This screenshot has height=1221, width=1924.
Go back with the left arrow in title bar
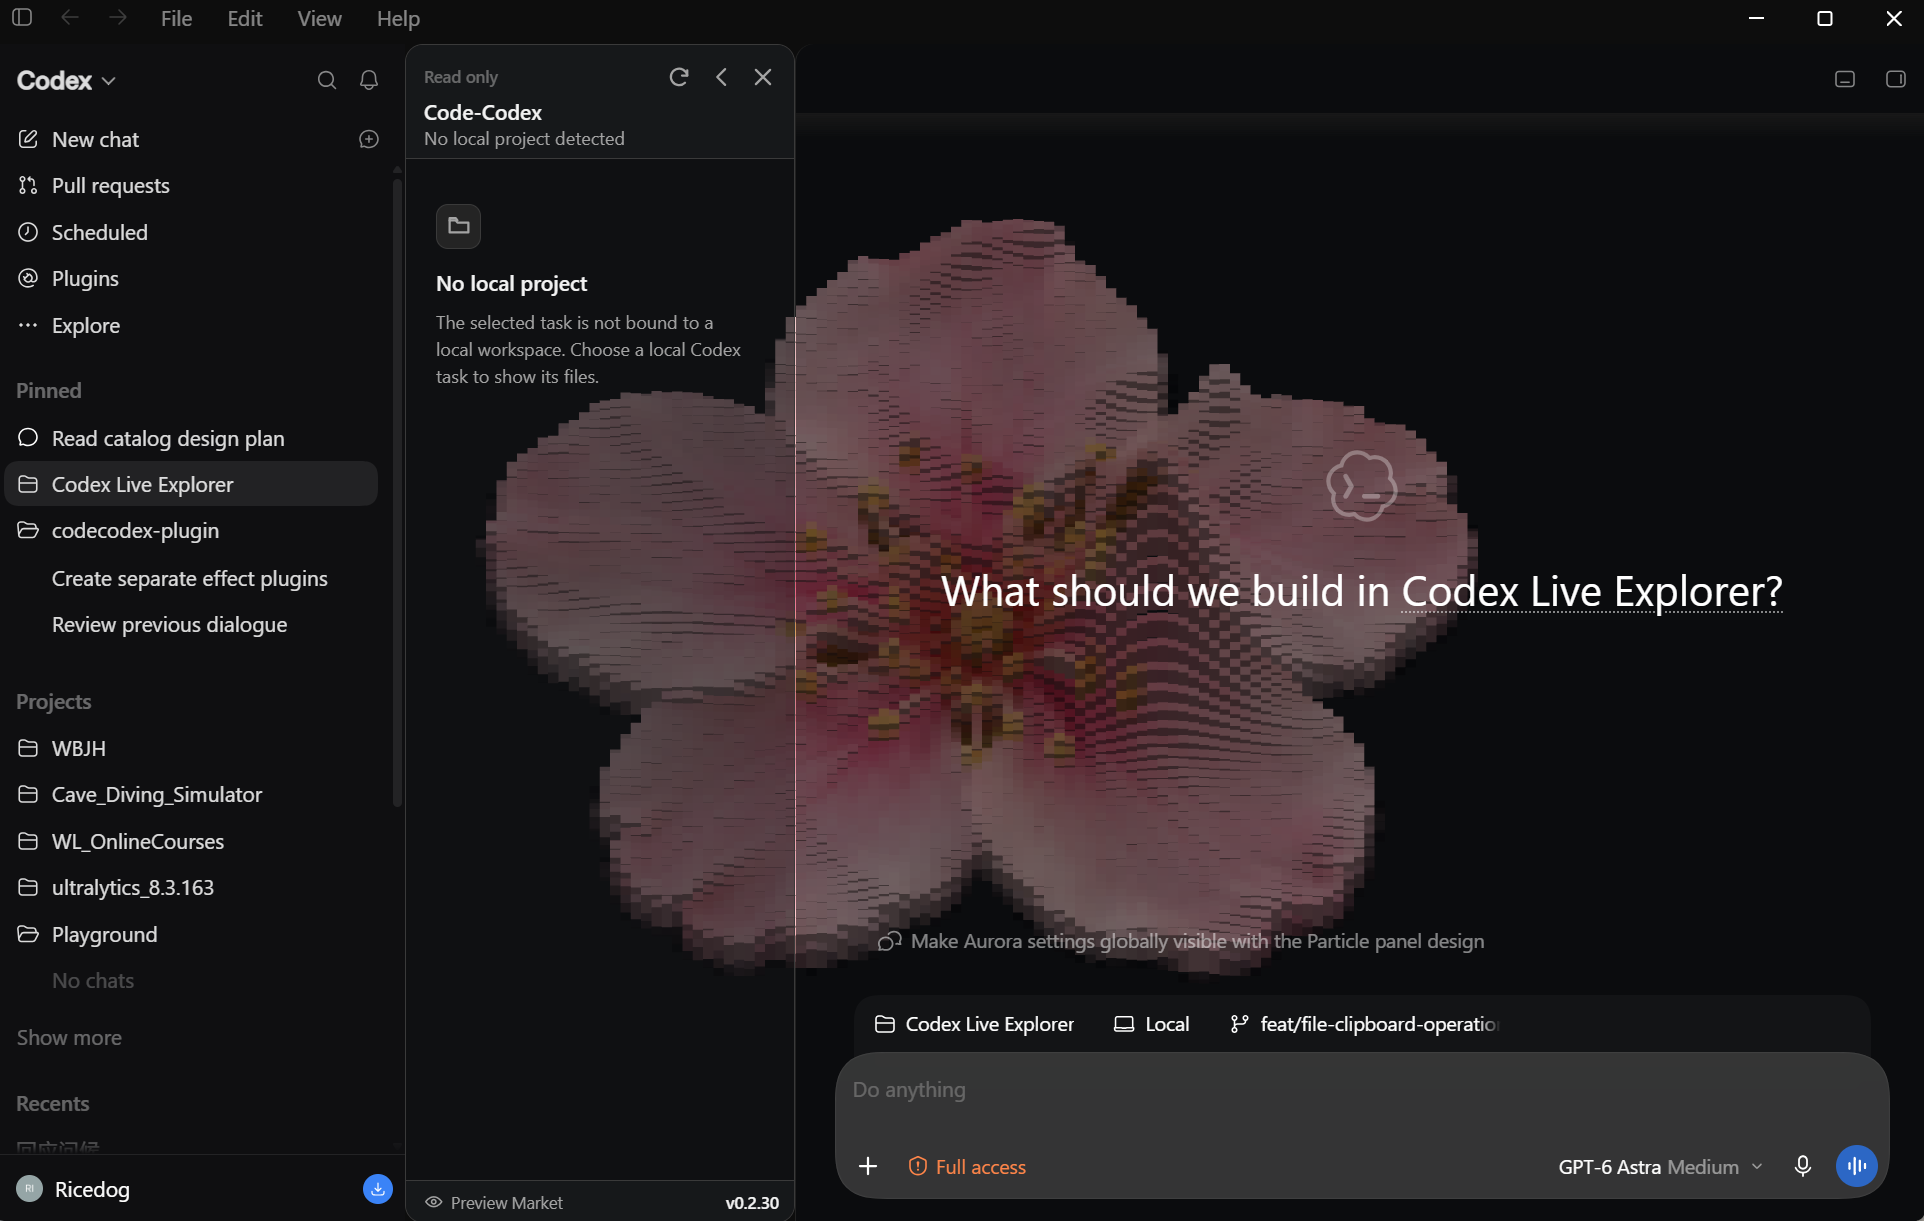tap(69, 18)
